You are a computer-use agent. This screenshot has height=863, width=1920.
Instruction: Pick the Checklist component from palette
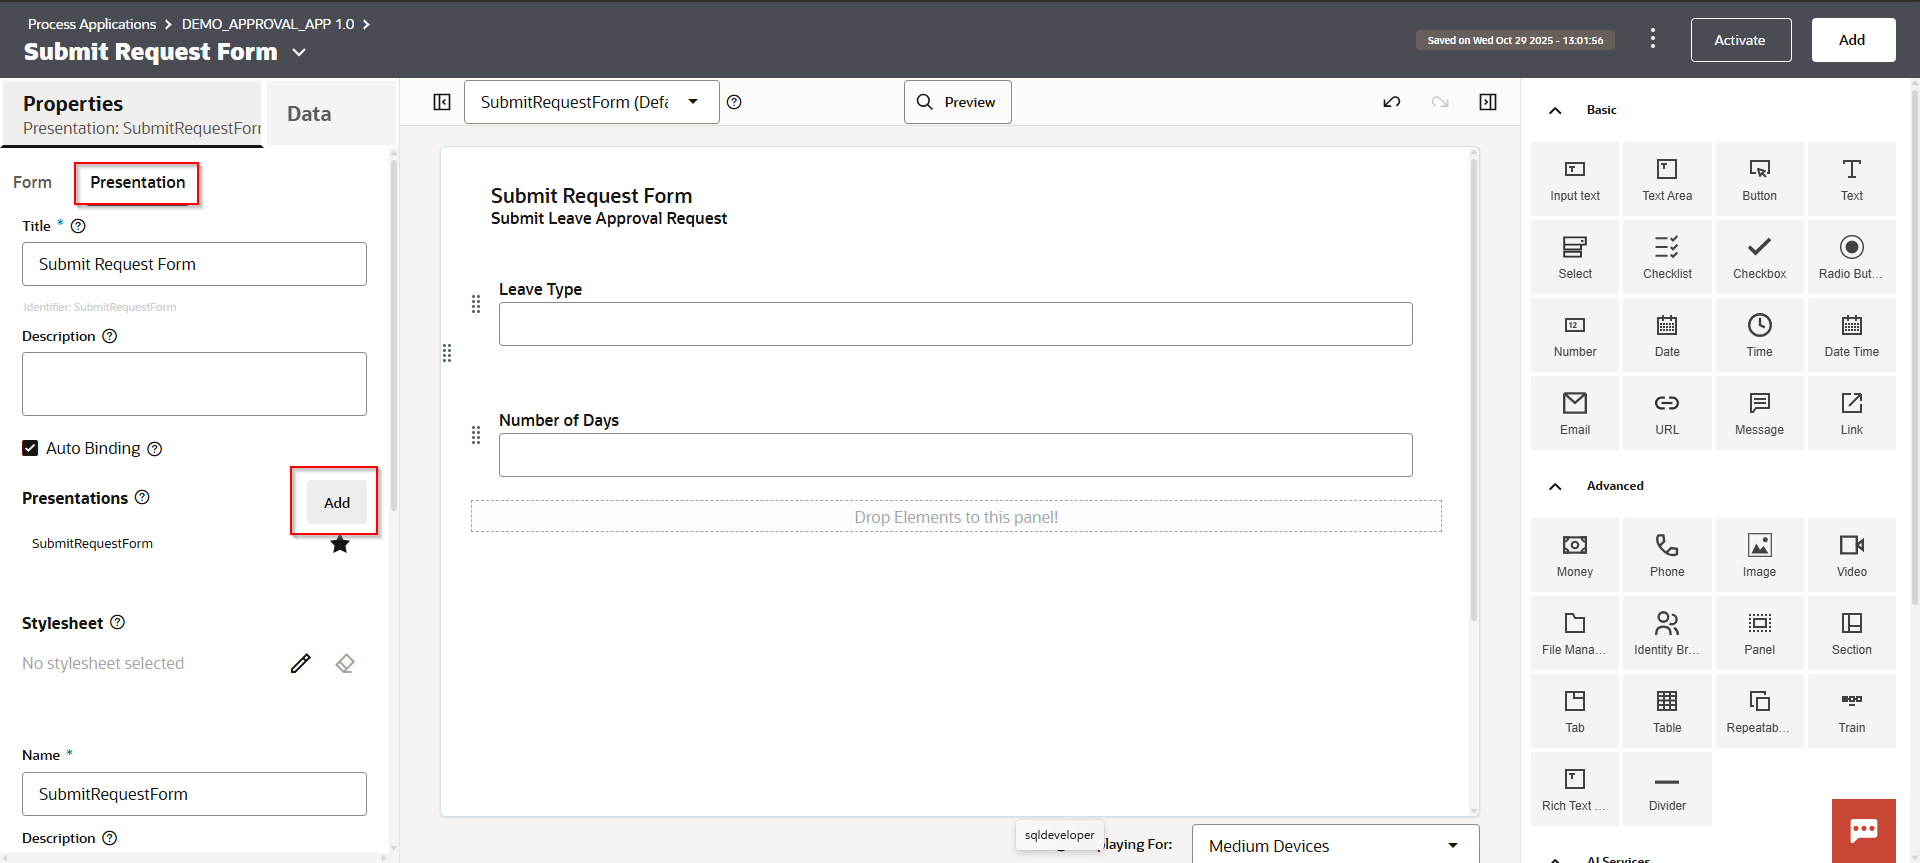tap(1666, 257)
